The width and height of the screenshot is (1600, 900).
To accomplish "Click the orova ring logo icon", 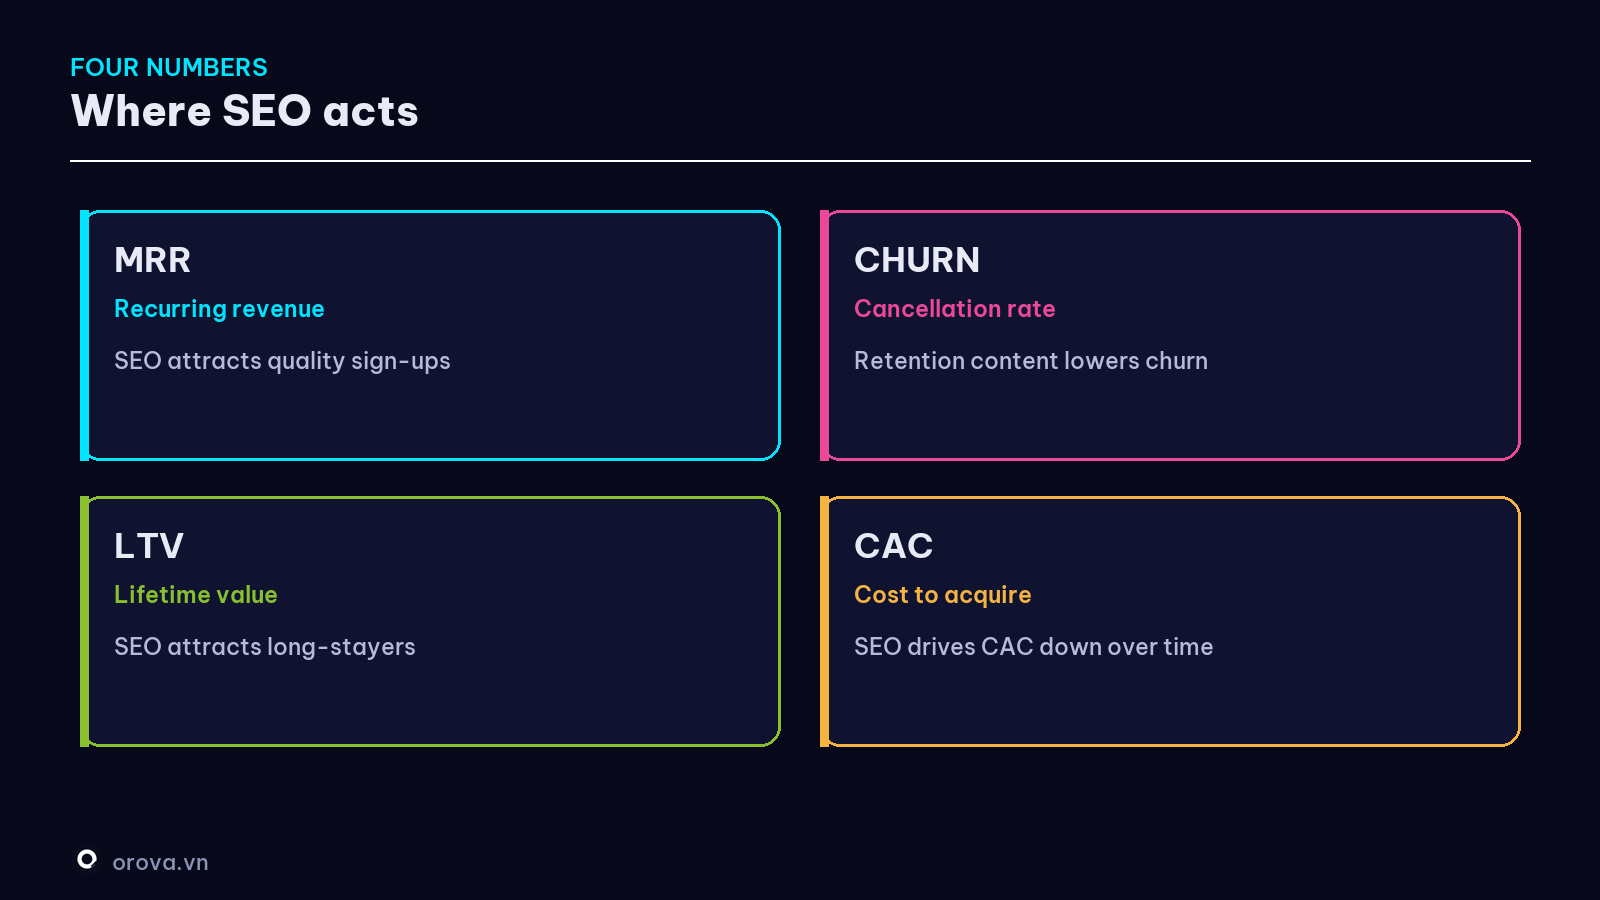I will click(x=87, y=859).
